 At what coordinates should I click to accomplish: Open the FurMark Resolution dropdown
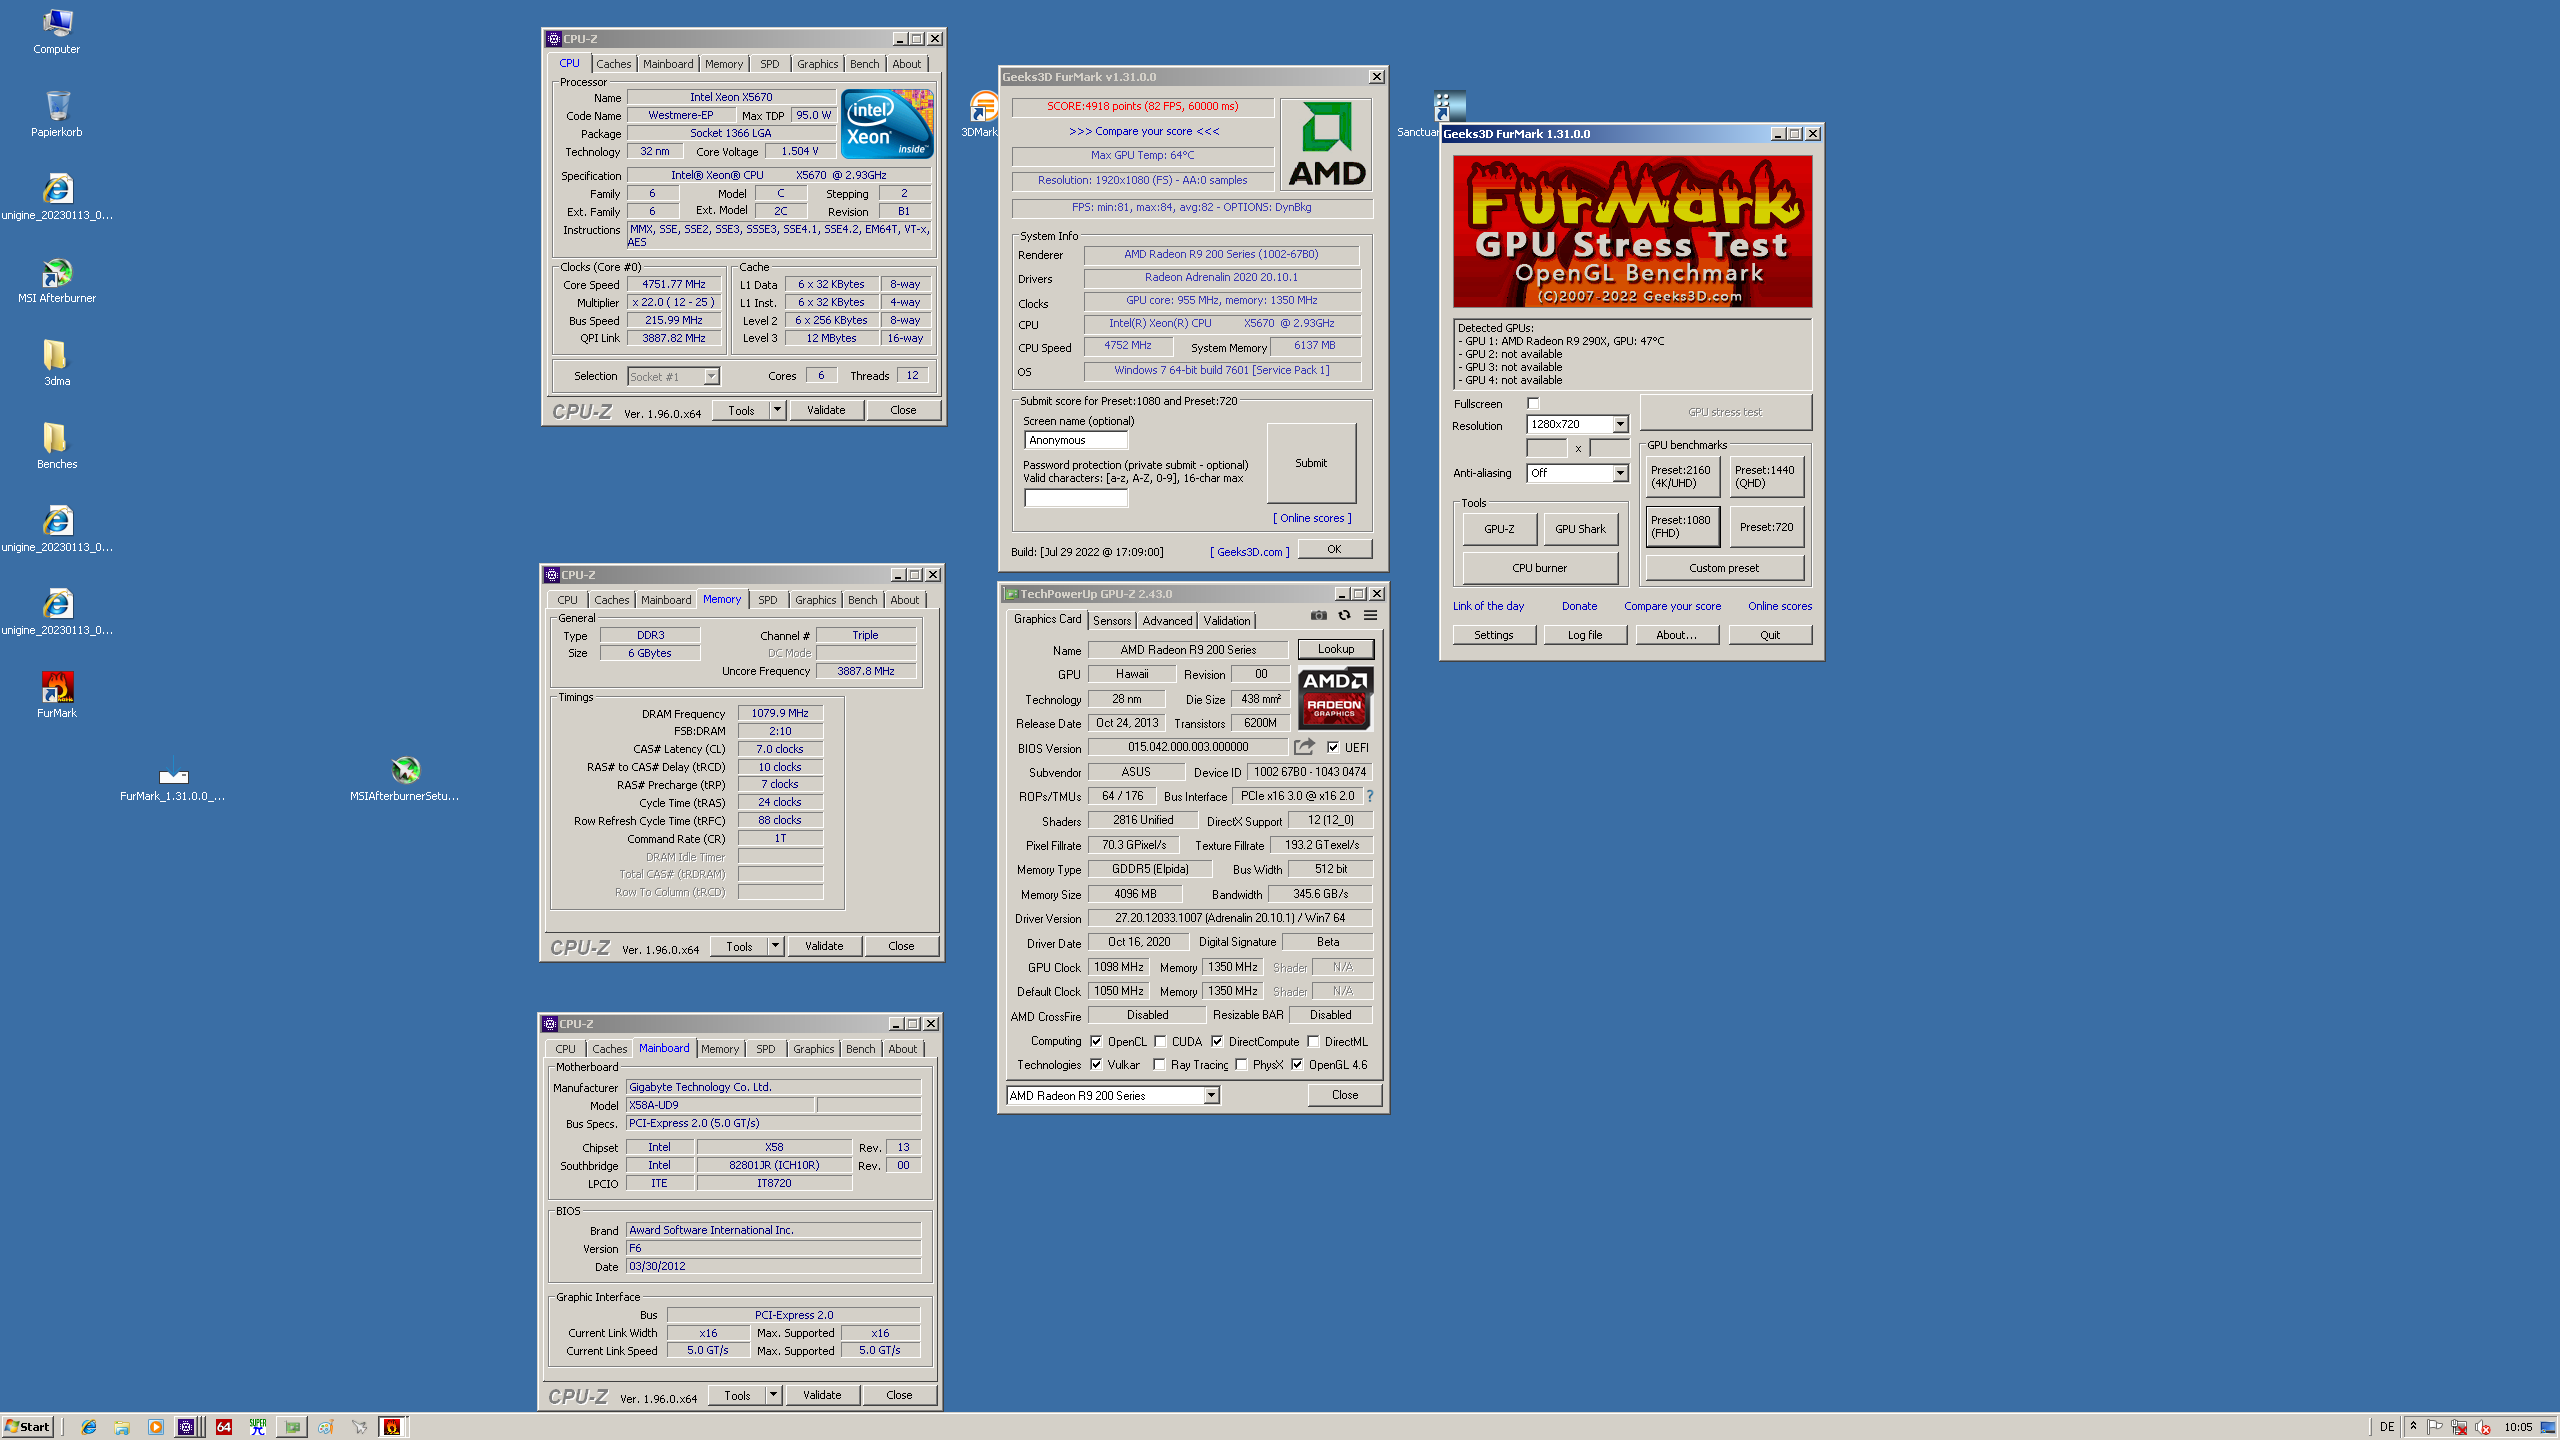click(x=1620, y=425)
